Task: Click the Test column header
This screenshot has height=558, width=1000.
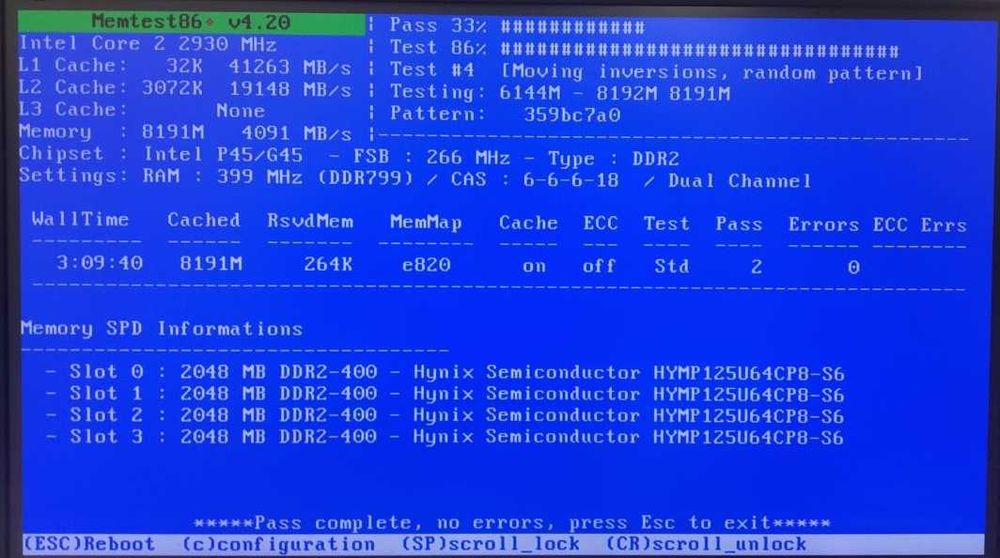Action: 666,224
